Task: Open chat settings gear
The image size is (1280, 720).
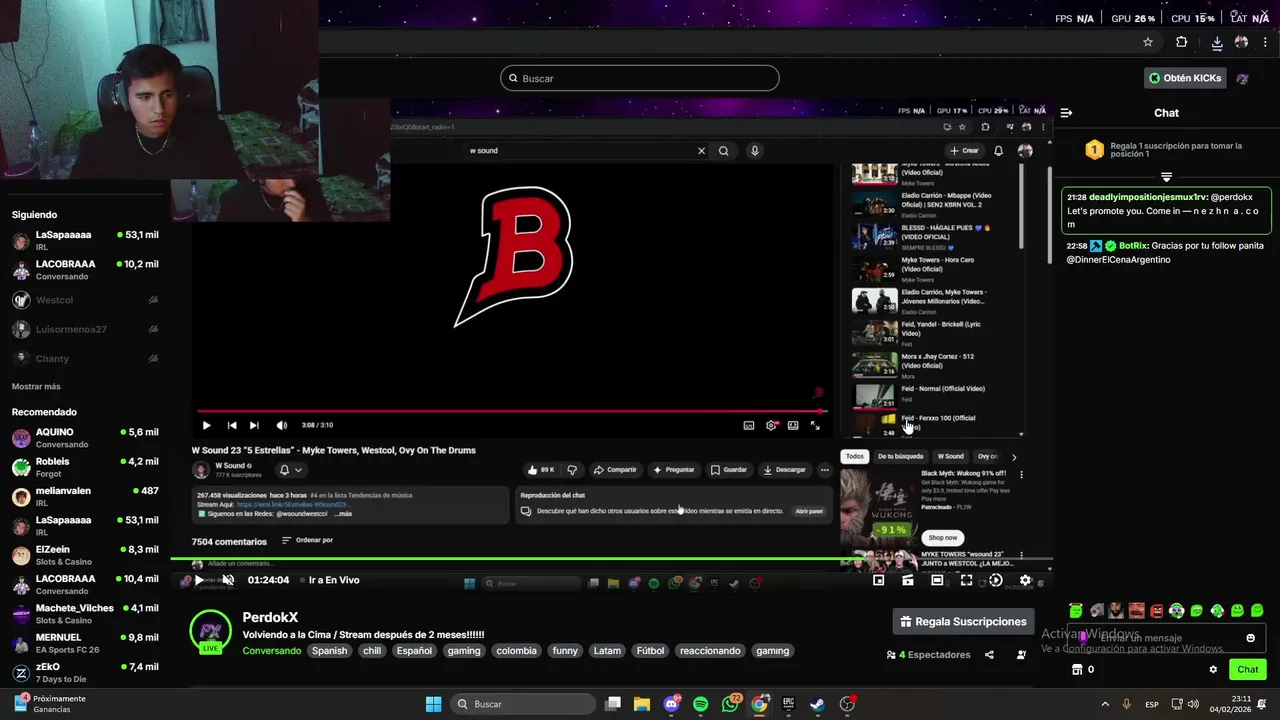Action: coord(1213,669)
